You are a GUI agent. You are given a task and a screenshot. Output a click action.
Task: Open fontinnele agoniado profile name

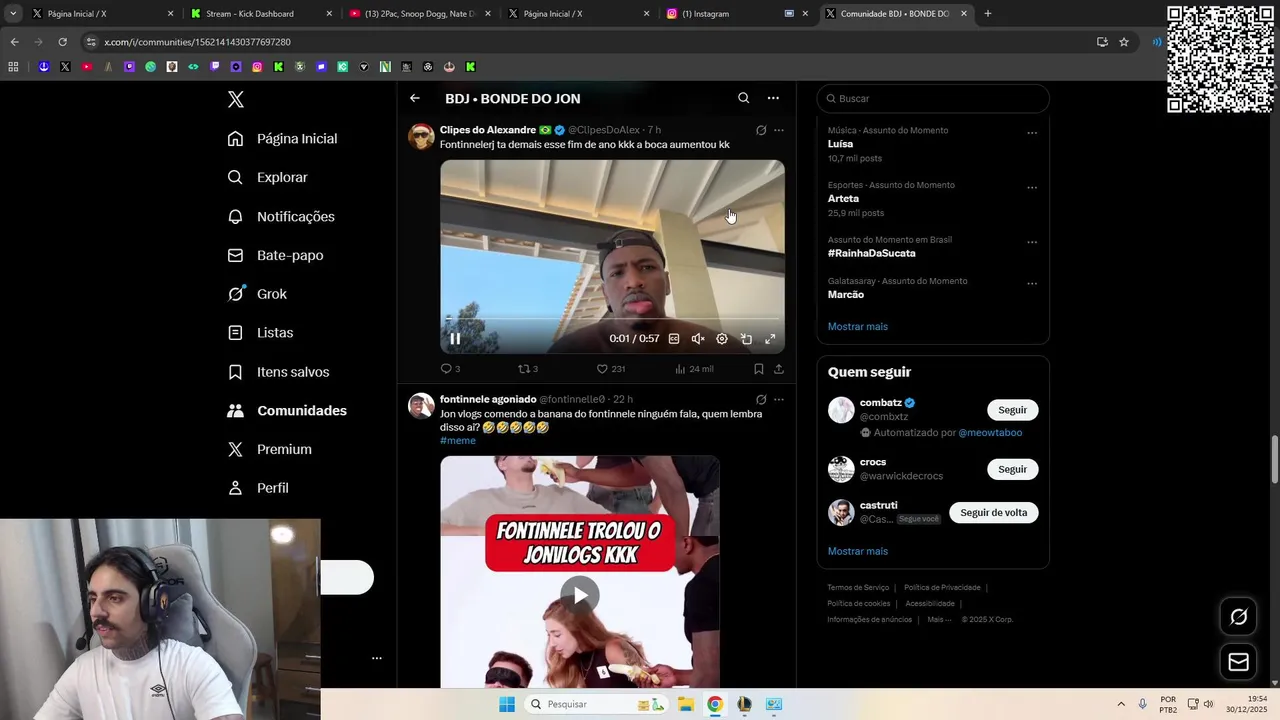(x=488, y=400)
